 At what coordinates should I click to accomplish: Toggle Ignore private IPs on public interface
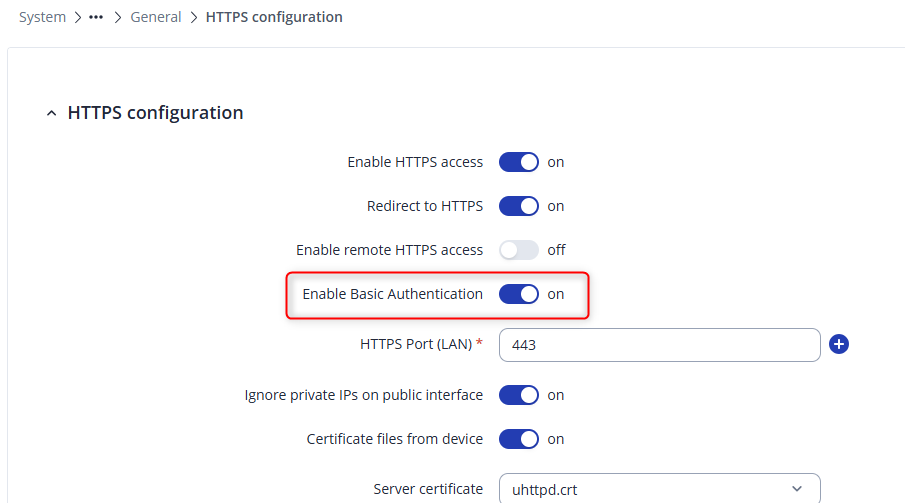click(519, 395)
